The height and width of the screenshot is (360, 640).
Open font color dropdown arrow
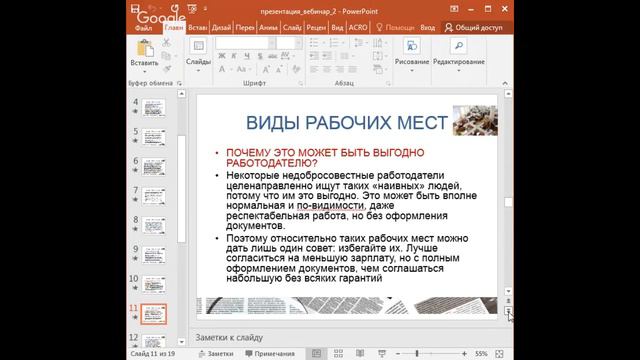click(x=231, y=69)
